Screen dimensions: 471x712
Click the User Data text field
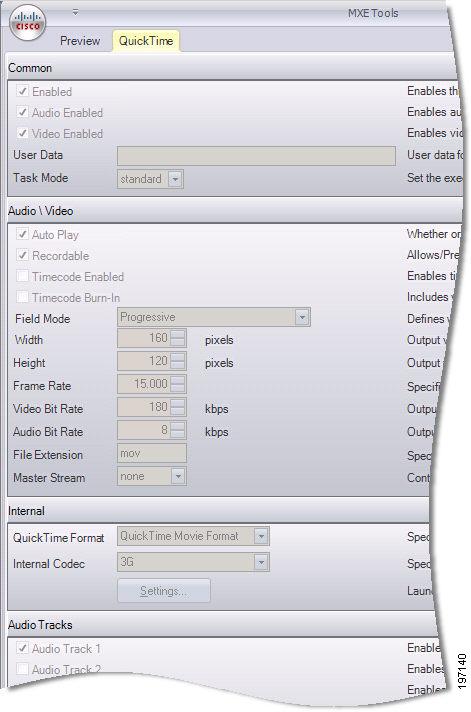[x=256, y=156]
